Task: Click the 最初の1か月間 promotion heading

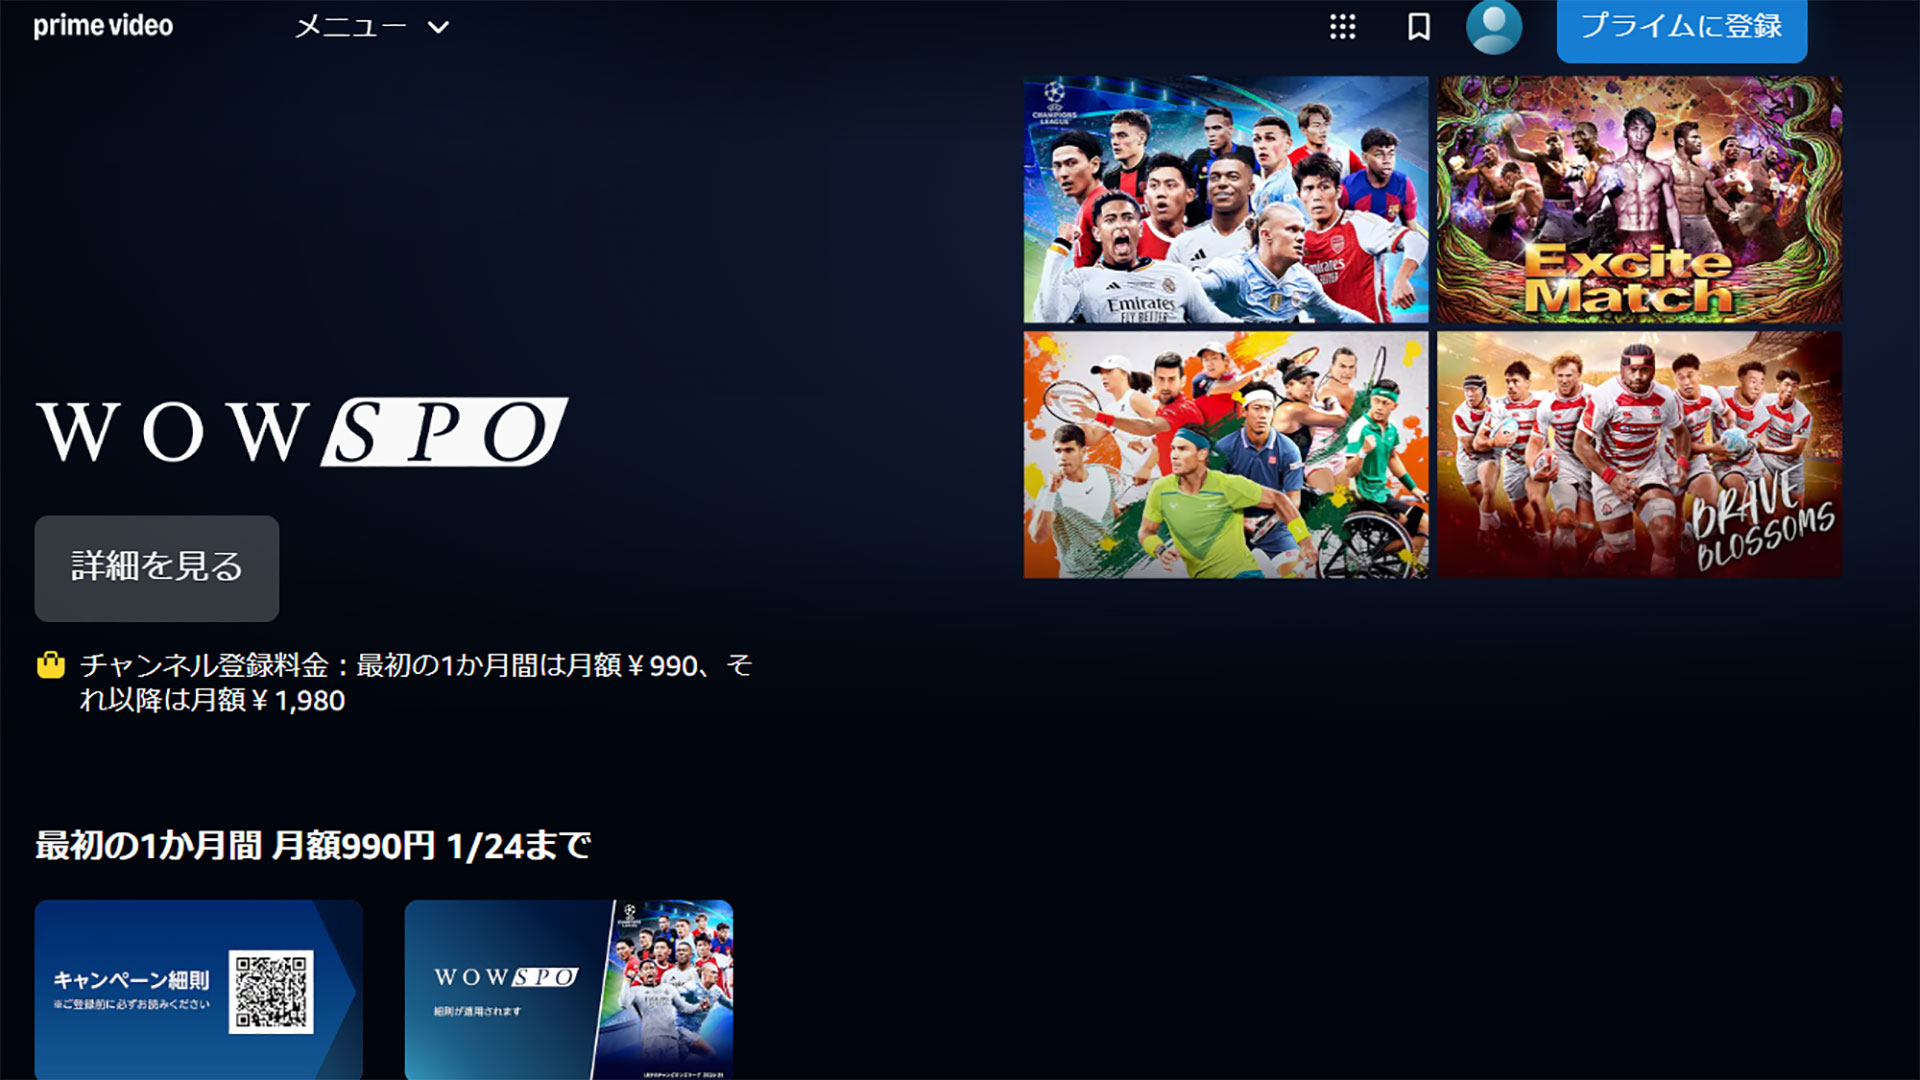Action: [313, 845]
